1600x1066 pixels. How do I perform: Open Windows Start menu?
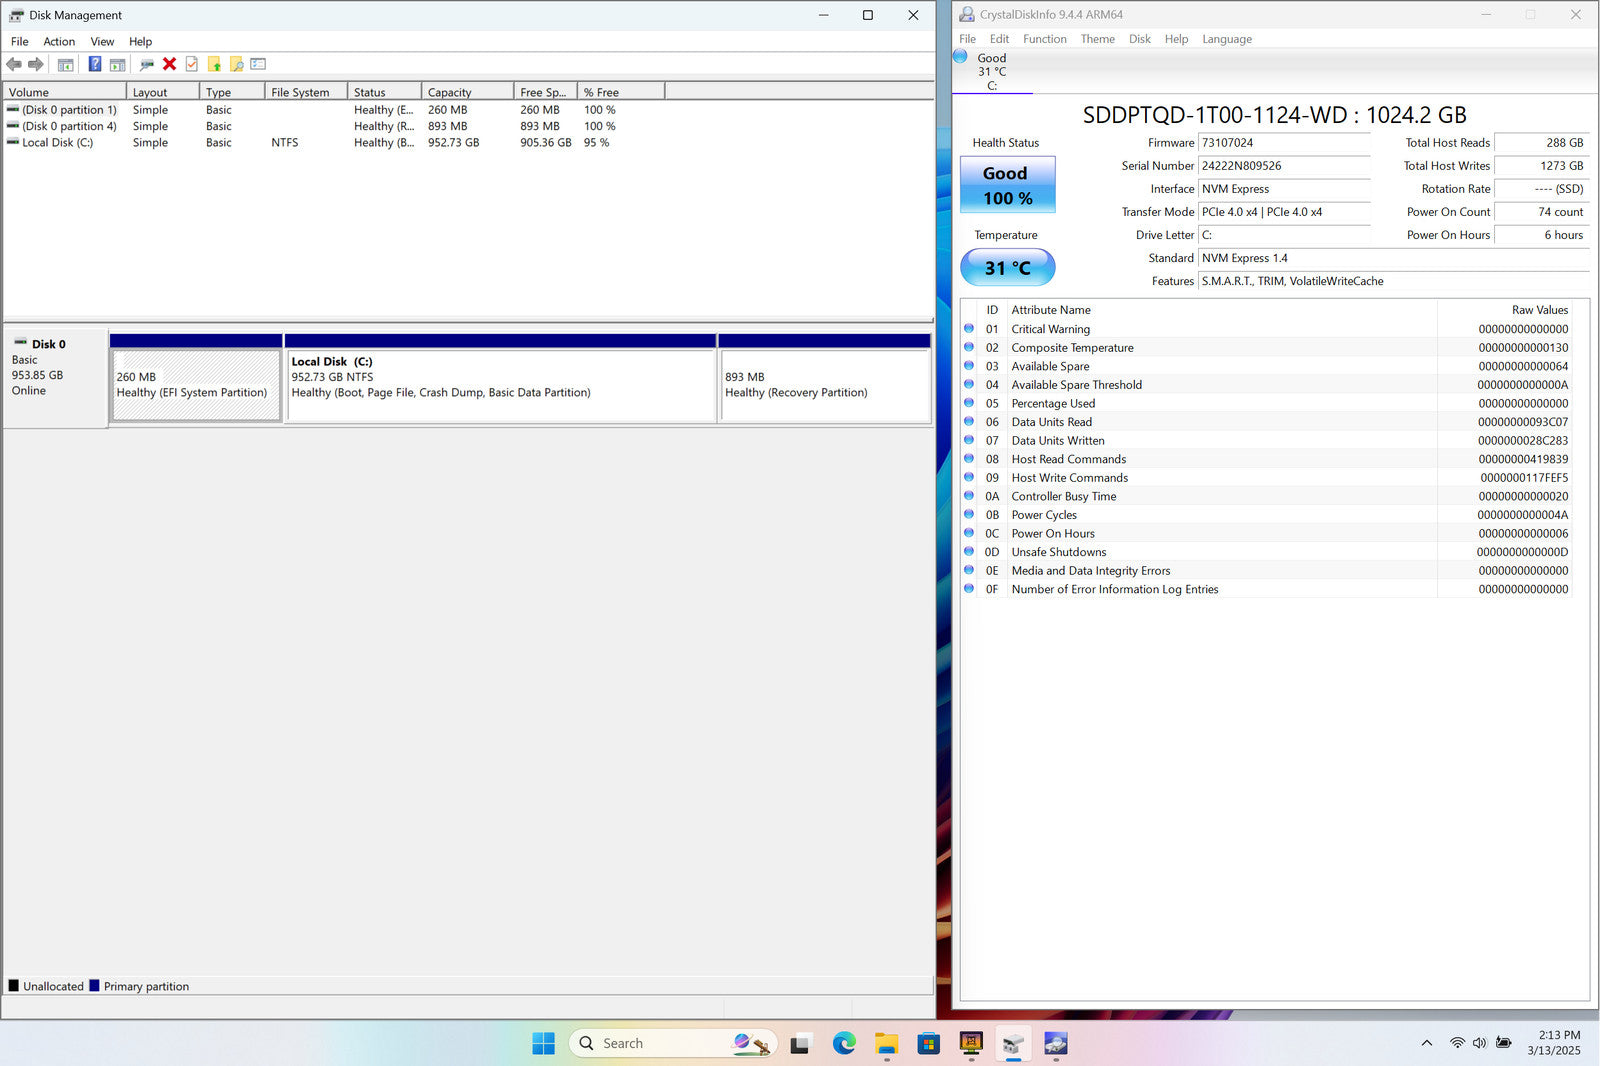coord(543,1043)
